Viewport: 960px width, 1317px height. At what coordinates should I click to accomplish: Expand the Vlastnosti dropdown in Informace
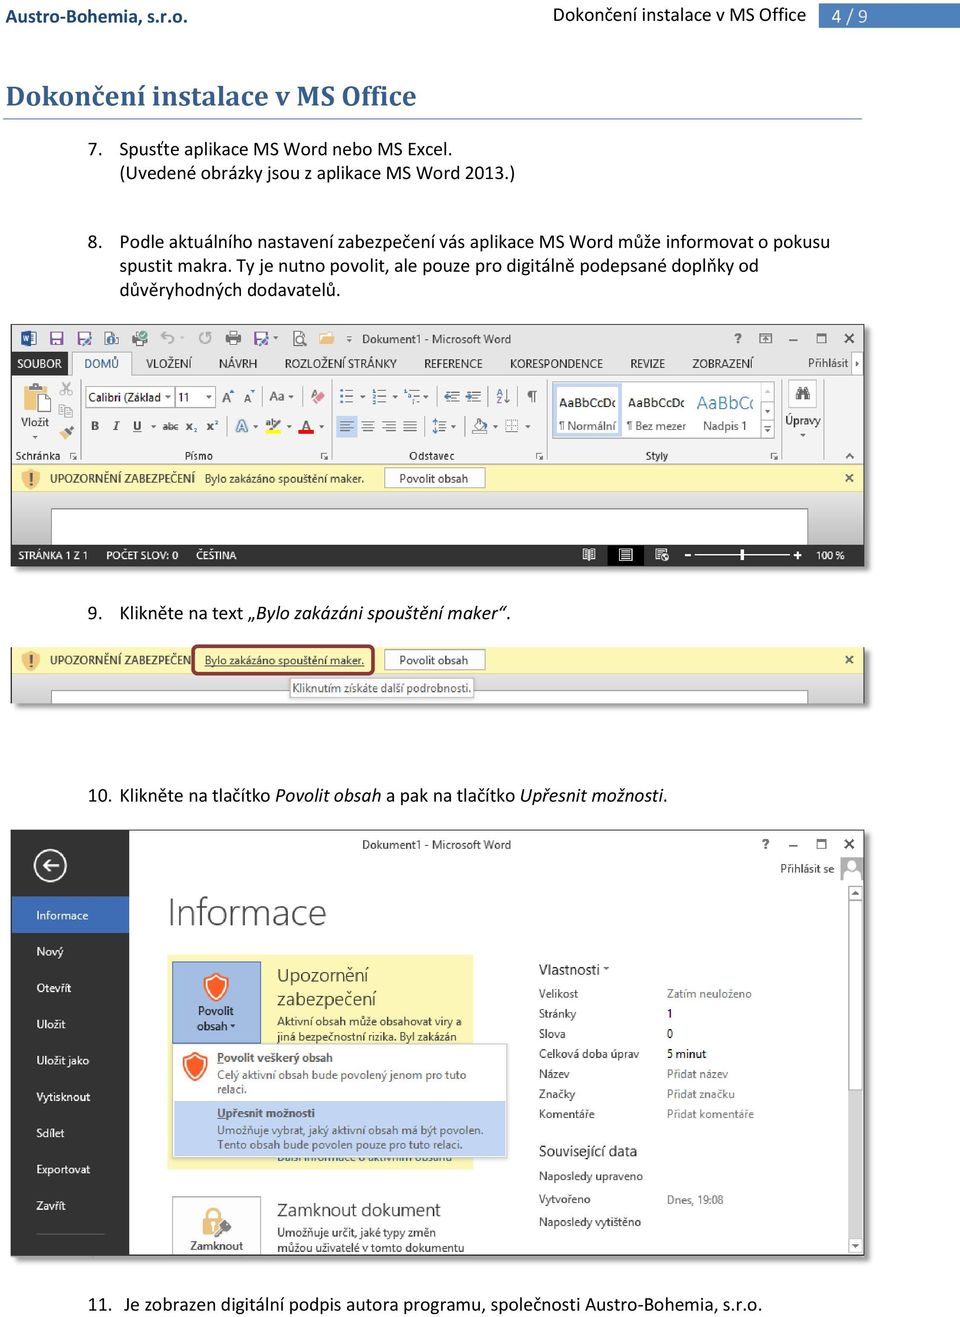click(574, 970)
